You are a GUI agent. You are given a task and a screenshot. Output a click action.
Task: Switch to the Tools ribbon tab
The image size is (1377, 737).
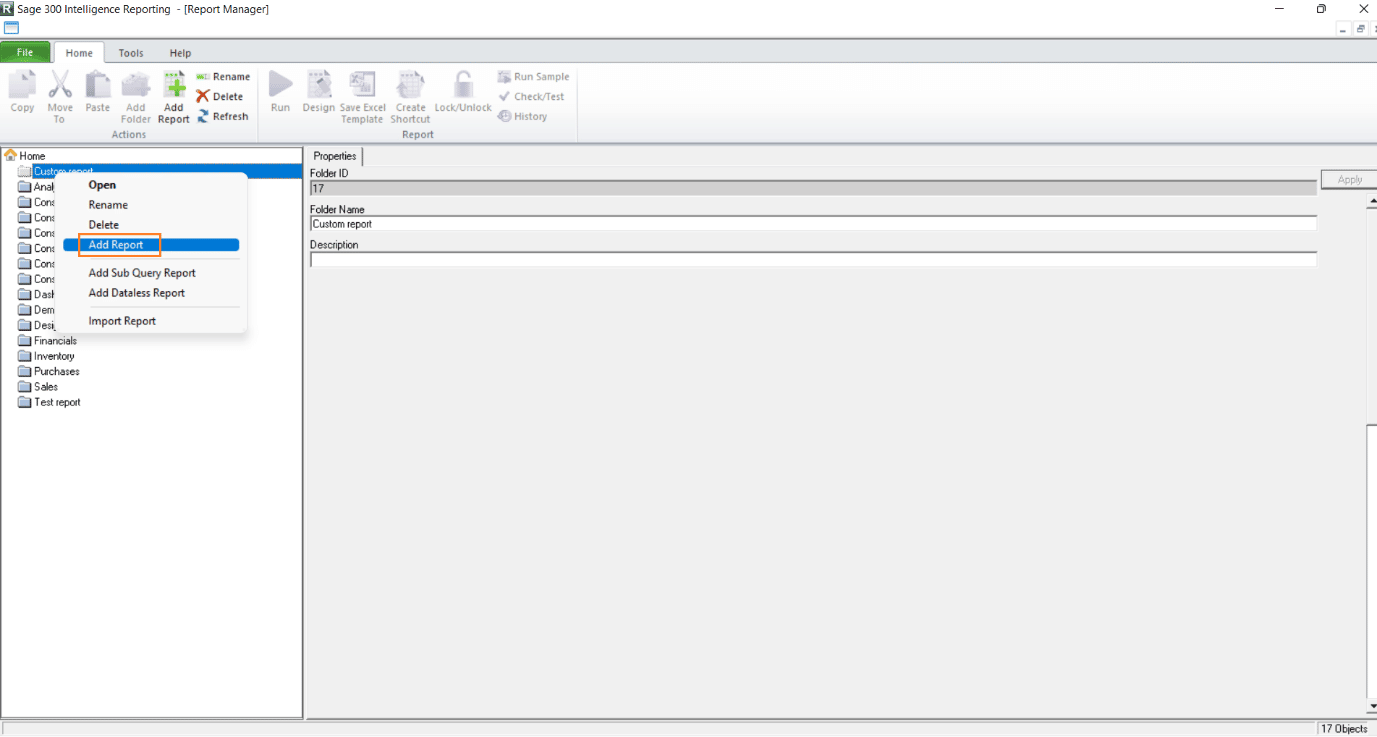(130, 52)
